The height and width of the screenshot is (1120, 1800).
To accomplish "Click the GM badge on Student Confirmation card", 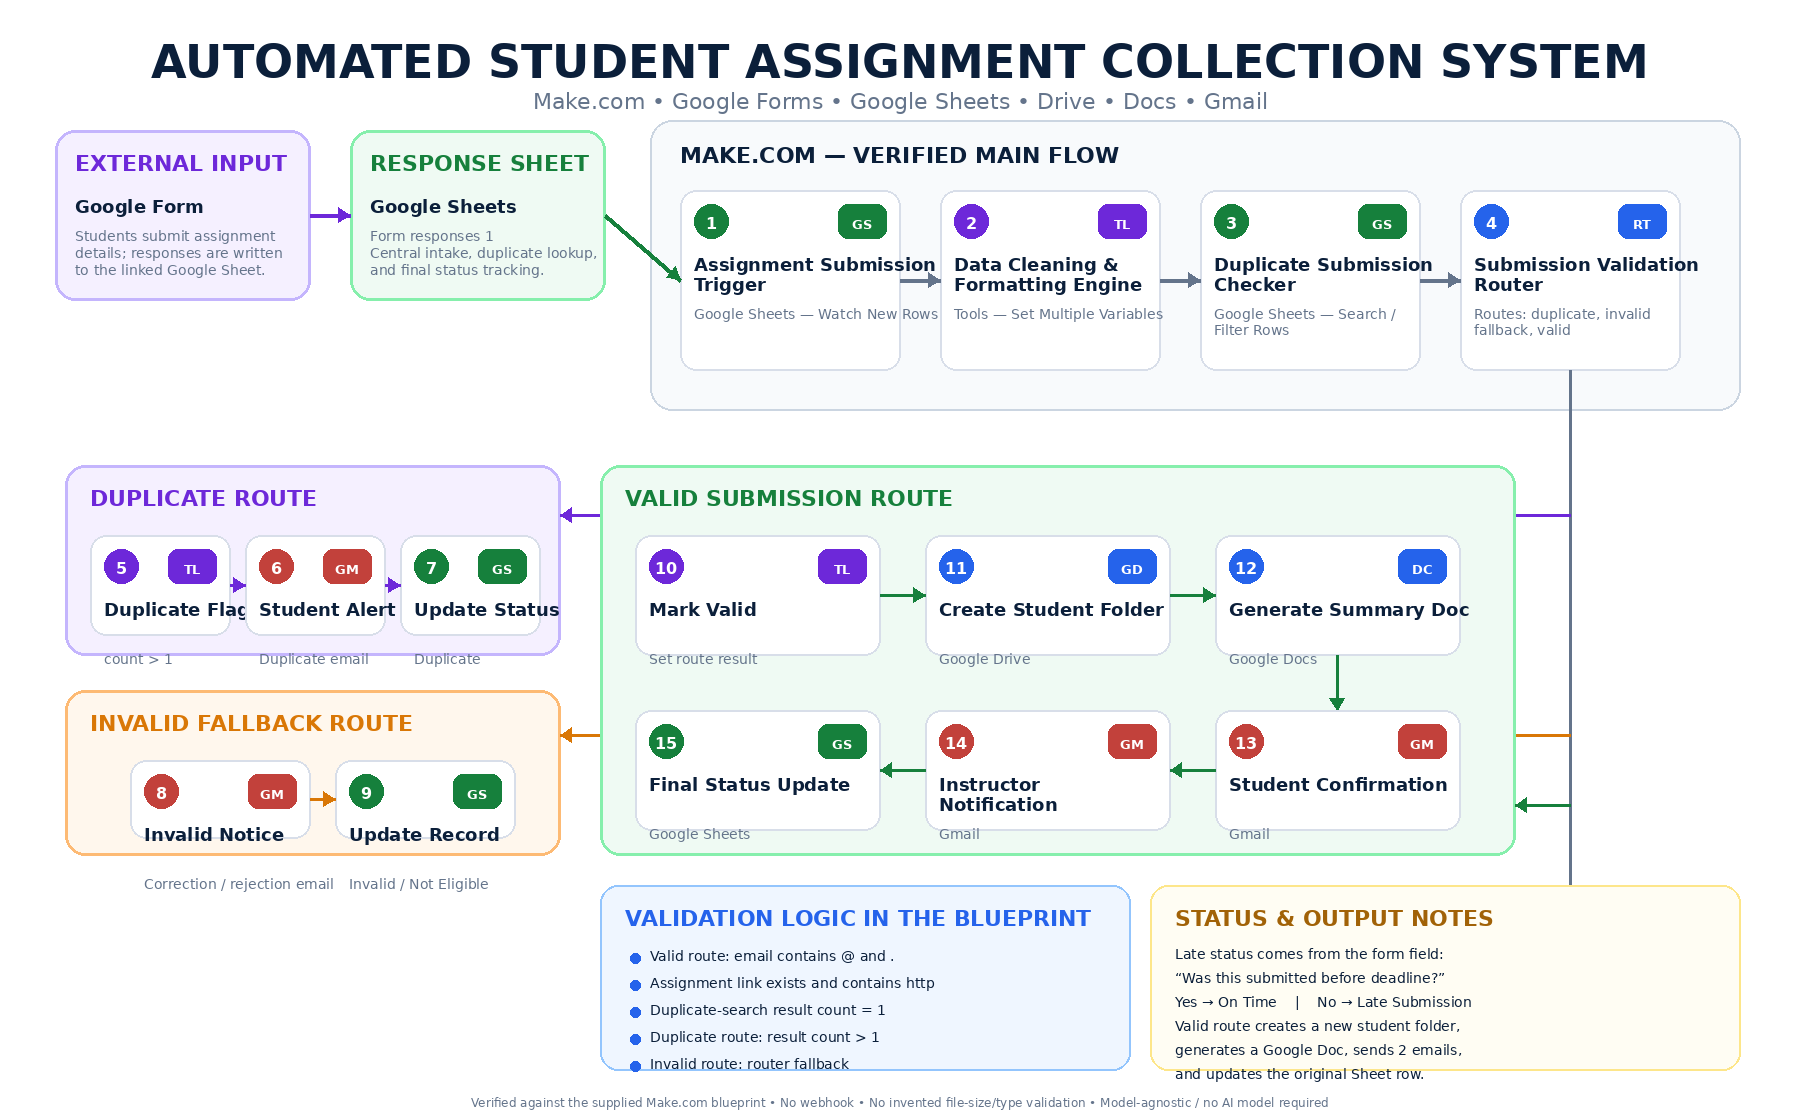I will click(1422, 742).
